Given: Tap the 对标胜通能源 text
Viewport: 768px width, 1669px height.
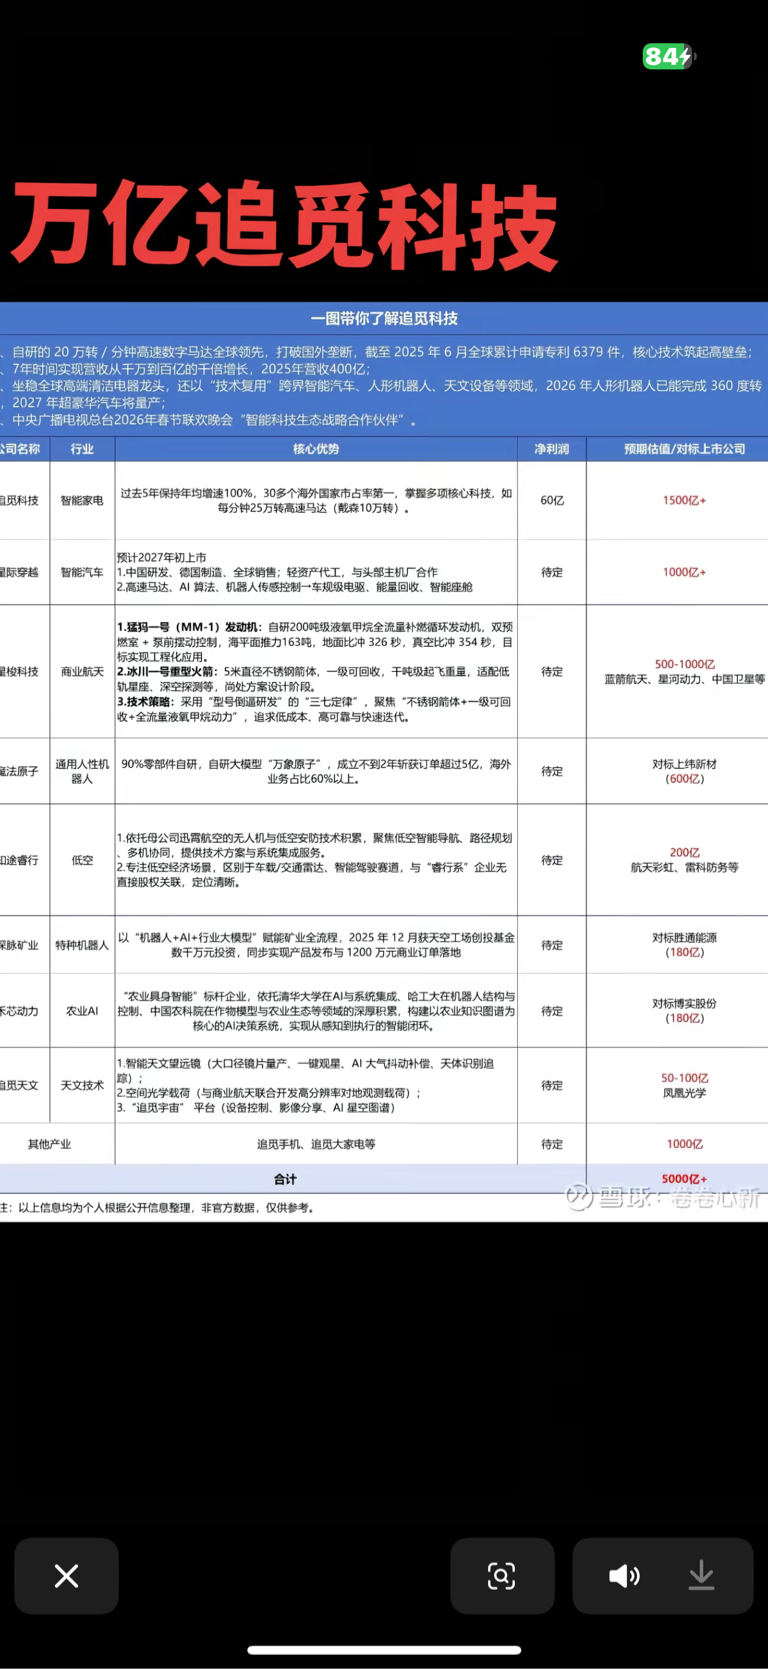Looking at the screenshot, I should point(685,938).
